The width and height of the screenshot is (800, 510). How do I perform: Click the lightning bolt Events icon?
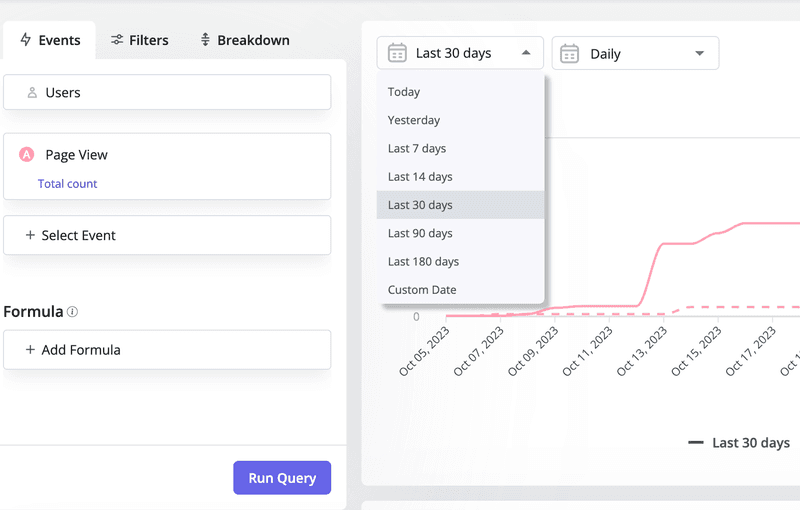(26, 40)
